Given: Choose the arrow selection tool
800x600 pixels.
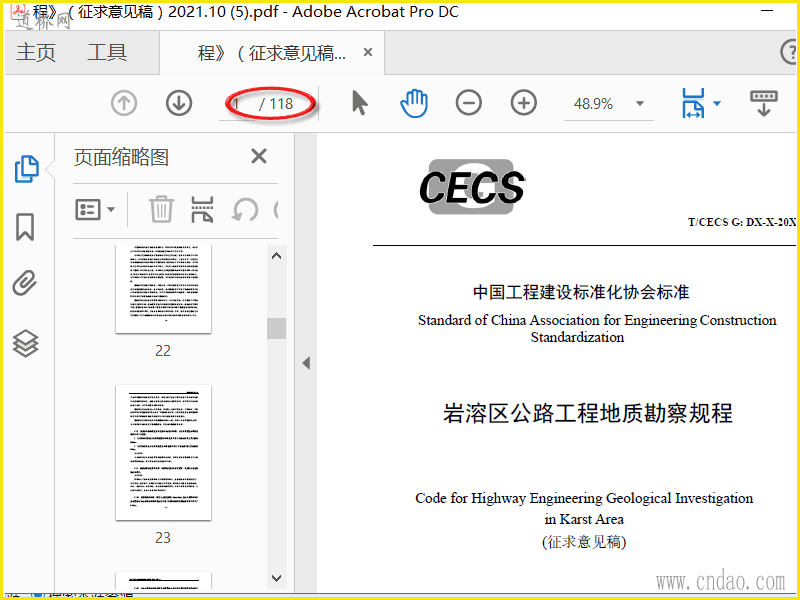Looking at the screenshot, I should 360,103.
